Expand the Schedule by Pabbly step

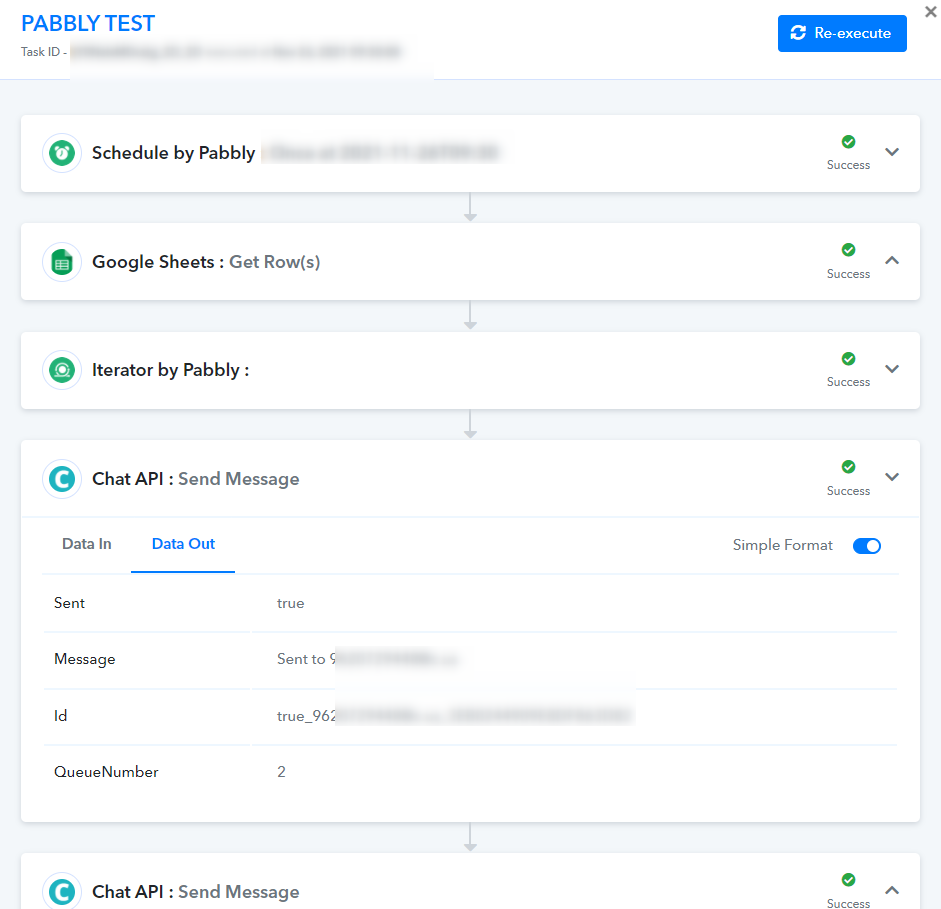[893, 152]
